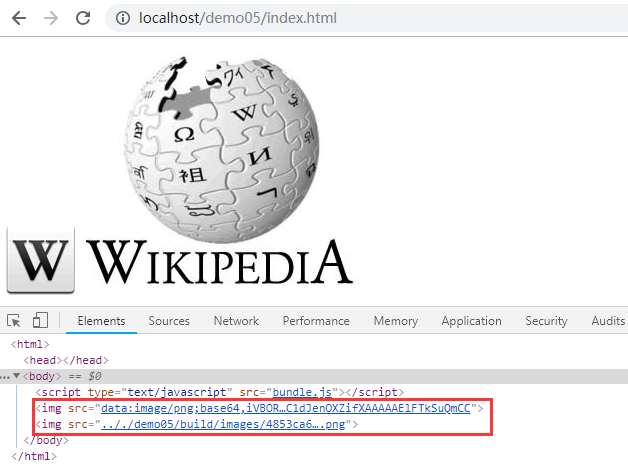Screen dimensions: 628x464
Task: Select the closing </body> tag
Action: [46, 440]
